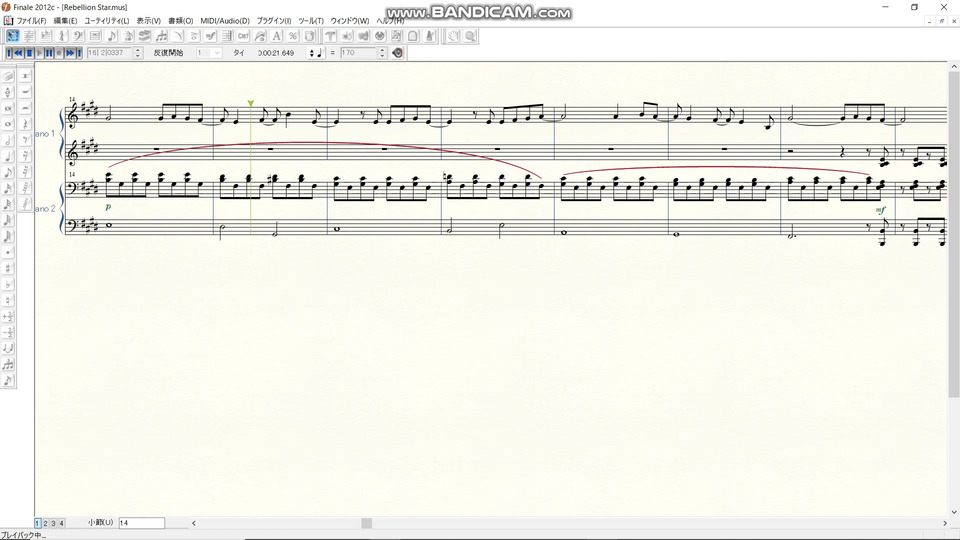The width and height of the screenshot is (960, 540).
Task: Select the Page Layout tool
Action: [310, 36]
